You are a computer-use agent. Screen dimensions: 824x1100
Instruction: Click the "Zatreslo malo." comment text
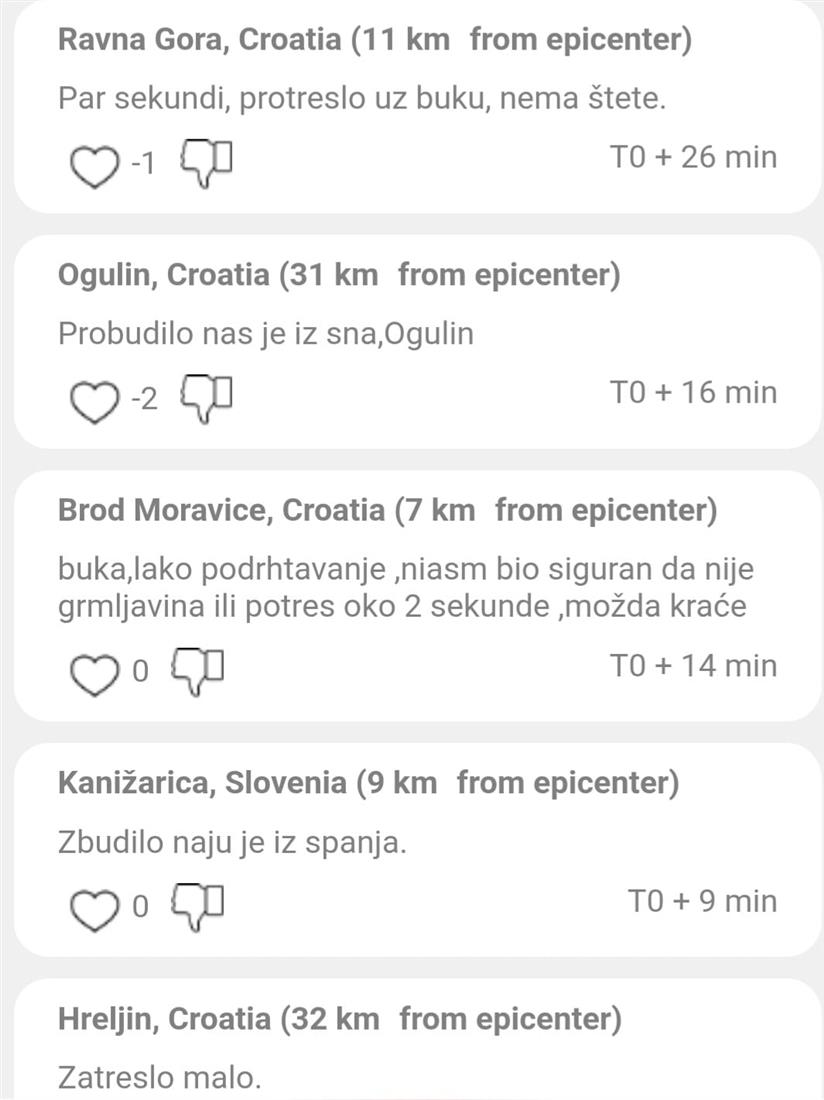[x=158, y=1078]
